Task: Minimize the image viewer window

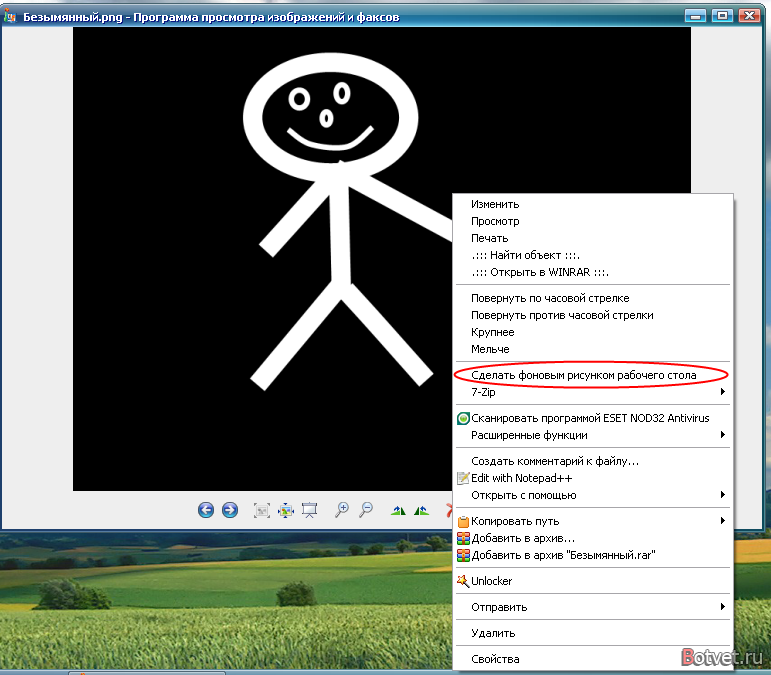Action: click(695, 16)
